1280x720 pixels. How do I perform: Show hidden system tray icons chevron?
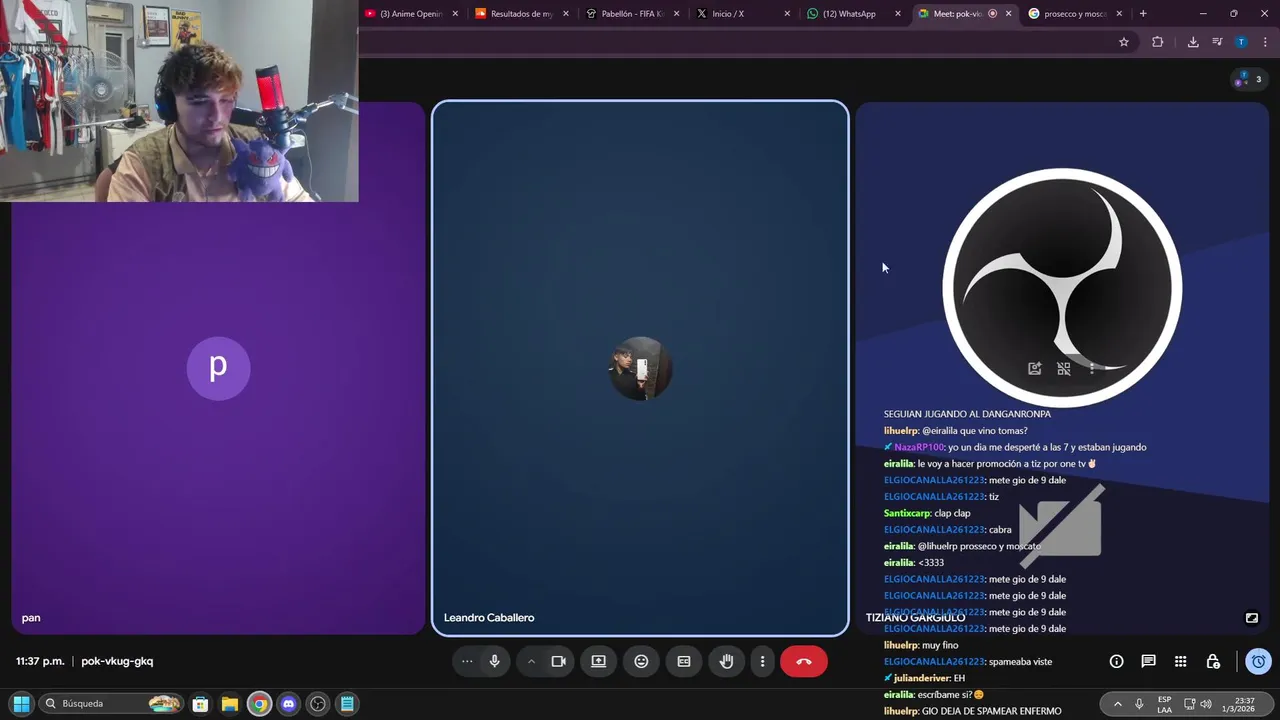click(1117, 704)
